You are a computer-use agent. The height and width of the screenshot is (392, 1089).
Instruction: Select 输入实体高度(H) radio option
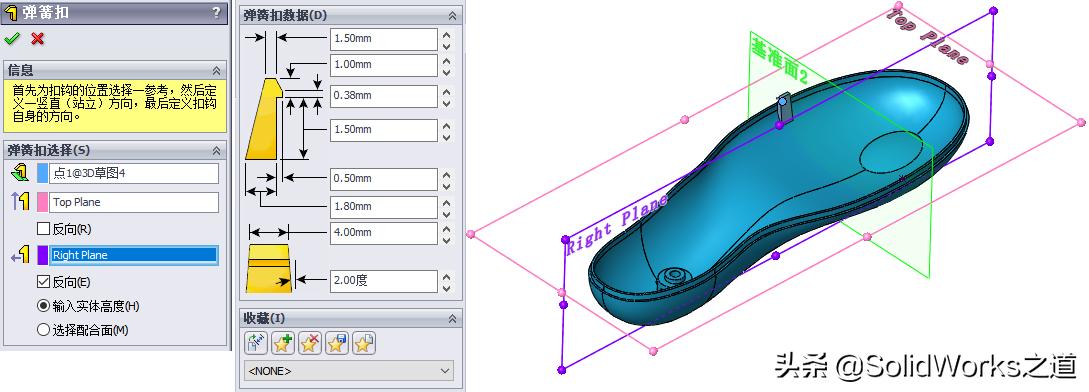(x=43, y=306)
